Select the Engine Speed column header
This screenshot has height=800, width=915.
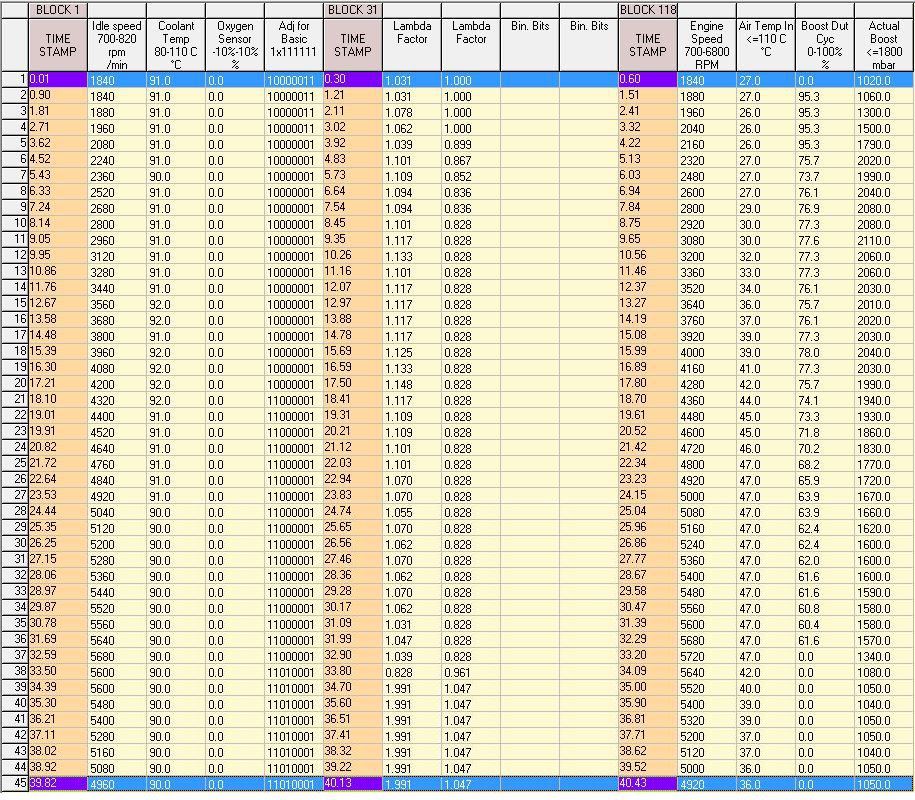(x=706, y=45)
